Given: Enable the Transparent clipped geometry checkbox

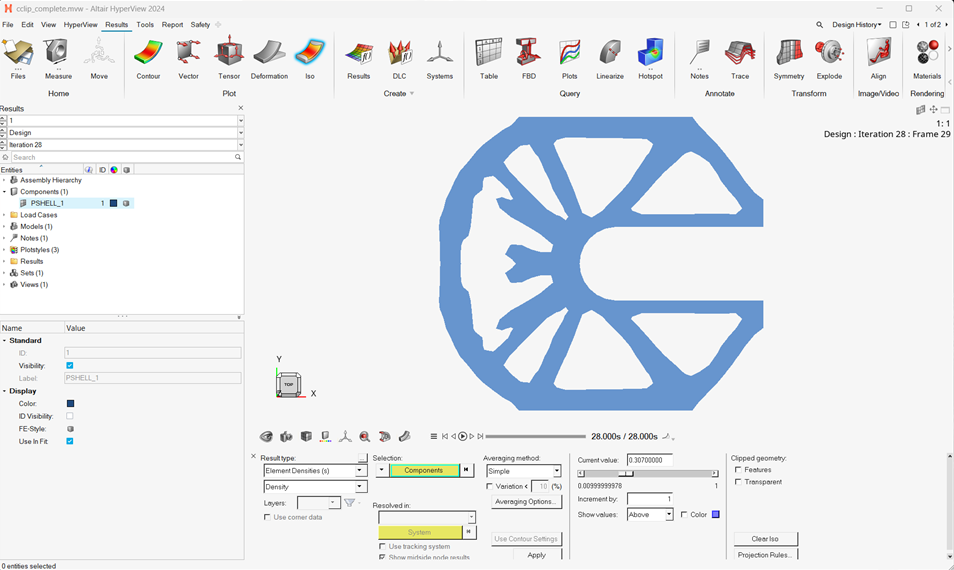Looking at the screenshot, I should (739, 482).
